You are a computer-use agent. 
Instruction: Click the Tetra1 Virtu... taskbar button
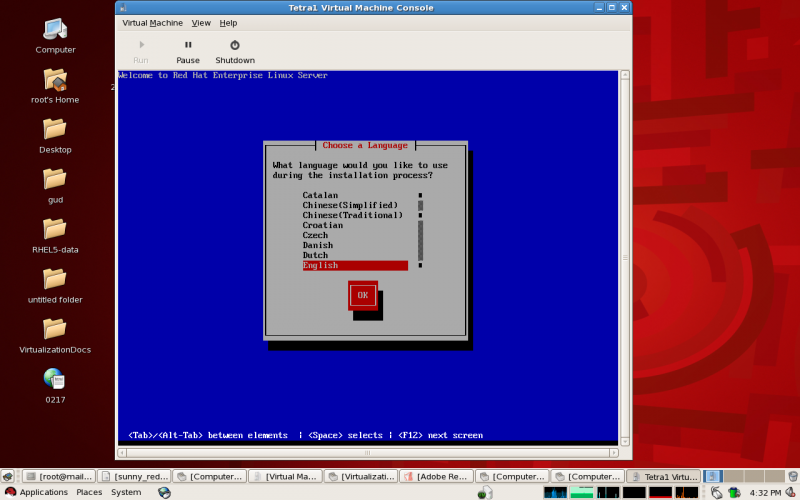pyautogui.click(x=663, y=477)
